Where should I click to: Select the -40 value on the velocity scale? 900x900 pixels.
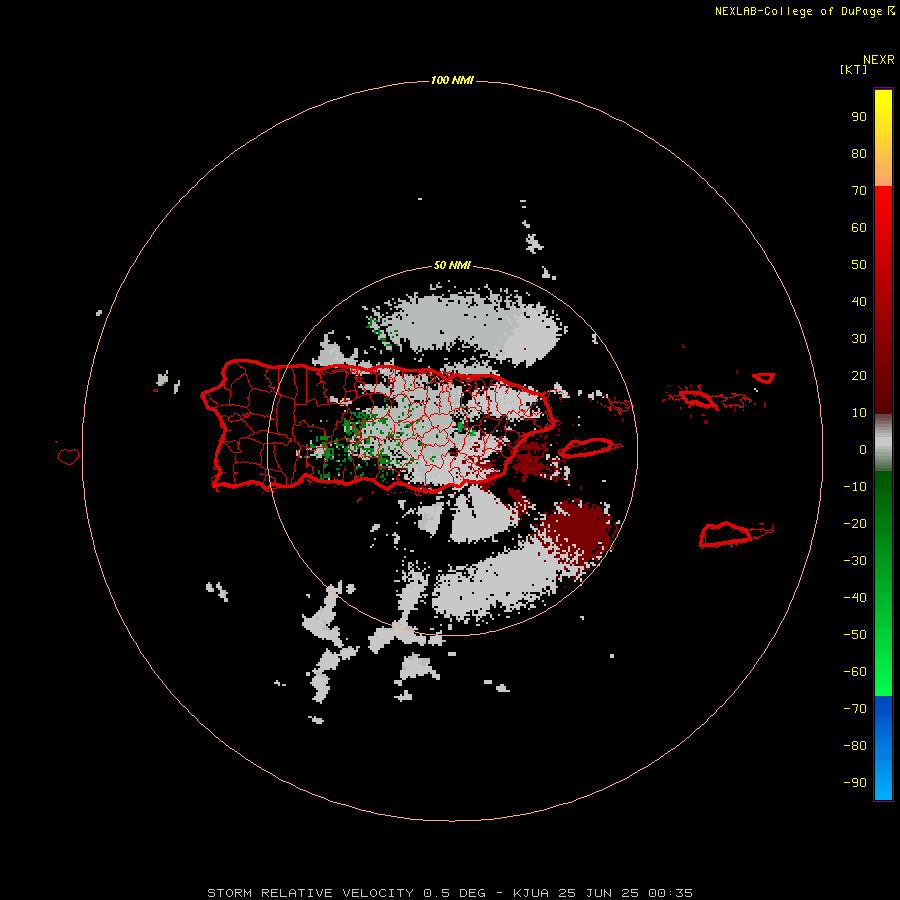(855, 598)
